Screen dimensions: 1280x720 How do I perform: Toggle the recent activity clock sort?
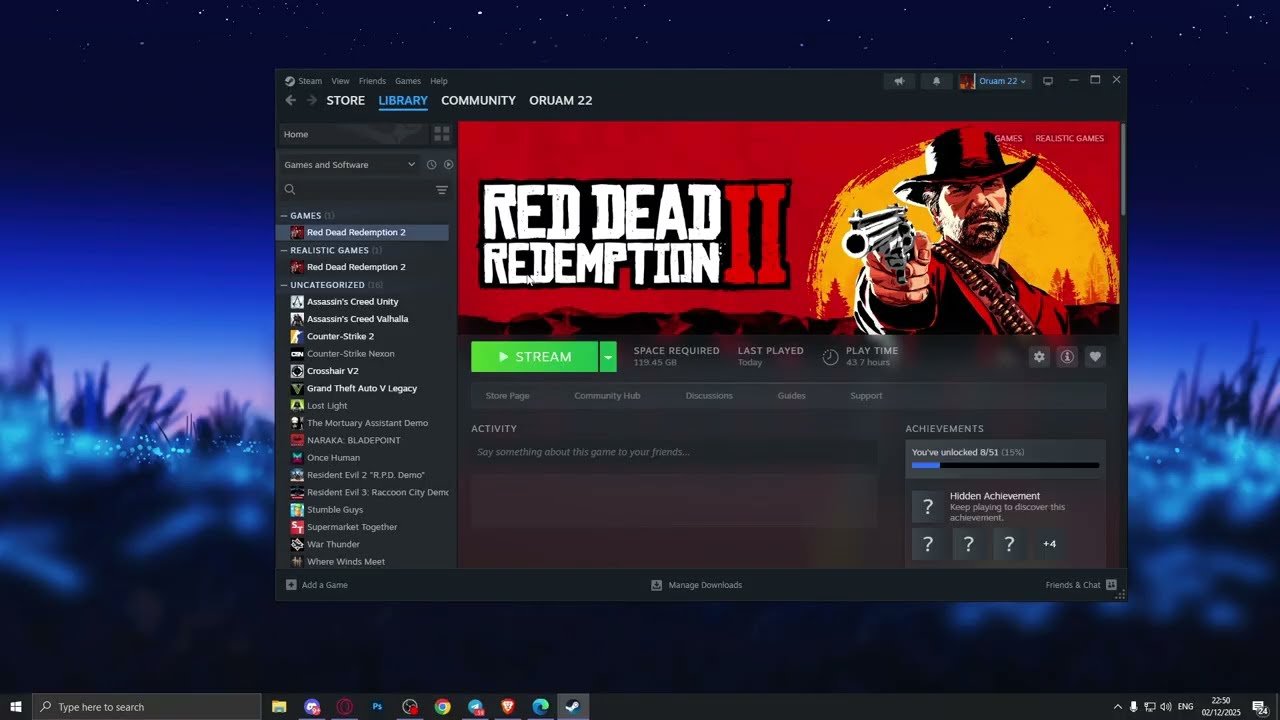432,165
